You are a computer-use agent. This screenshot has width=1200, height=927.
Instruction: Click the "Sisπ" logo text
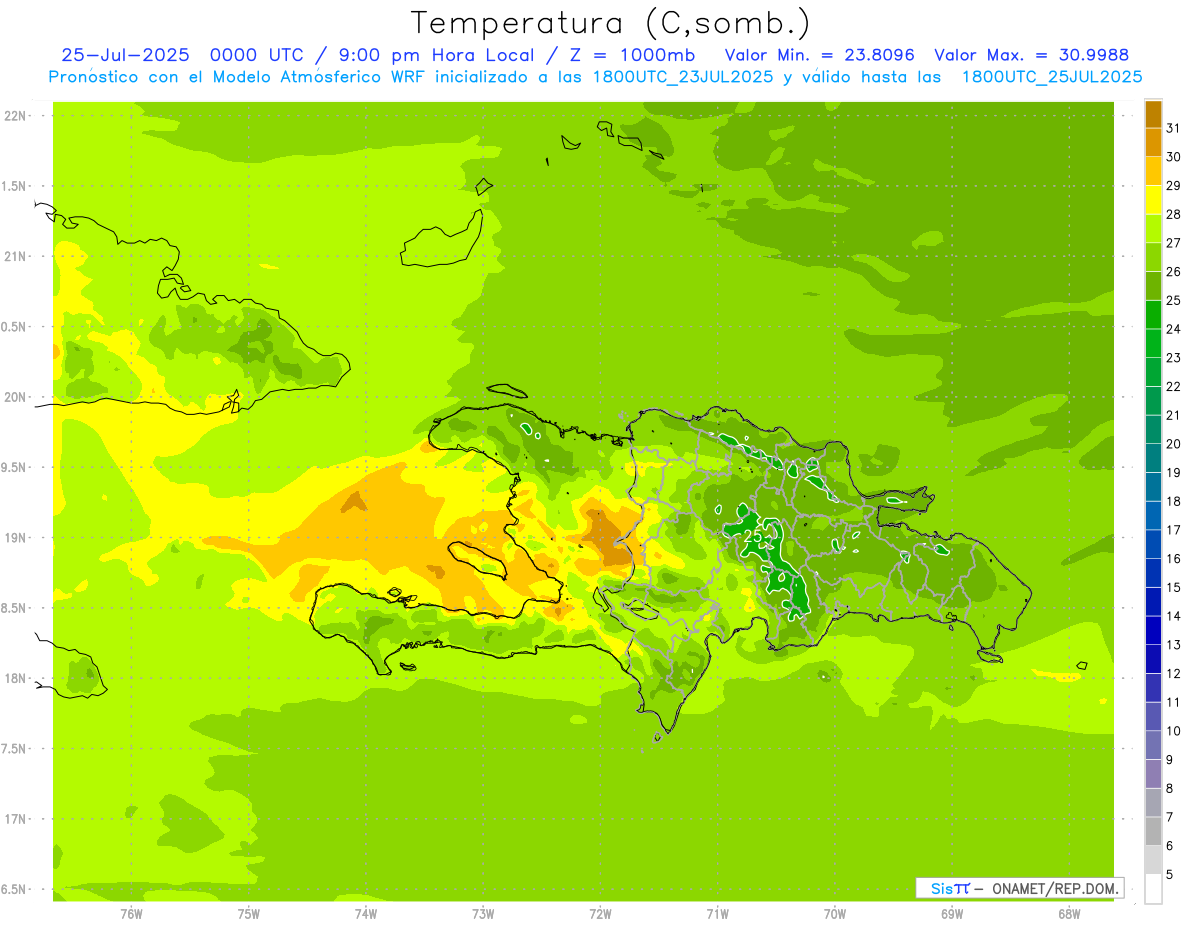(950, 888)
